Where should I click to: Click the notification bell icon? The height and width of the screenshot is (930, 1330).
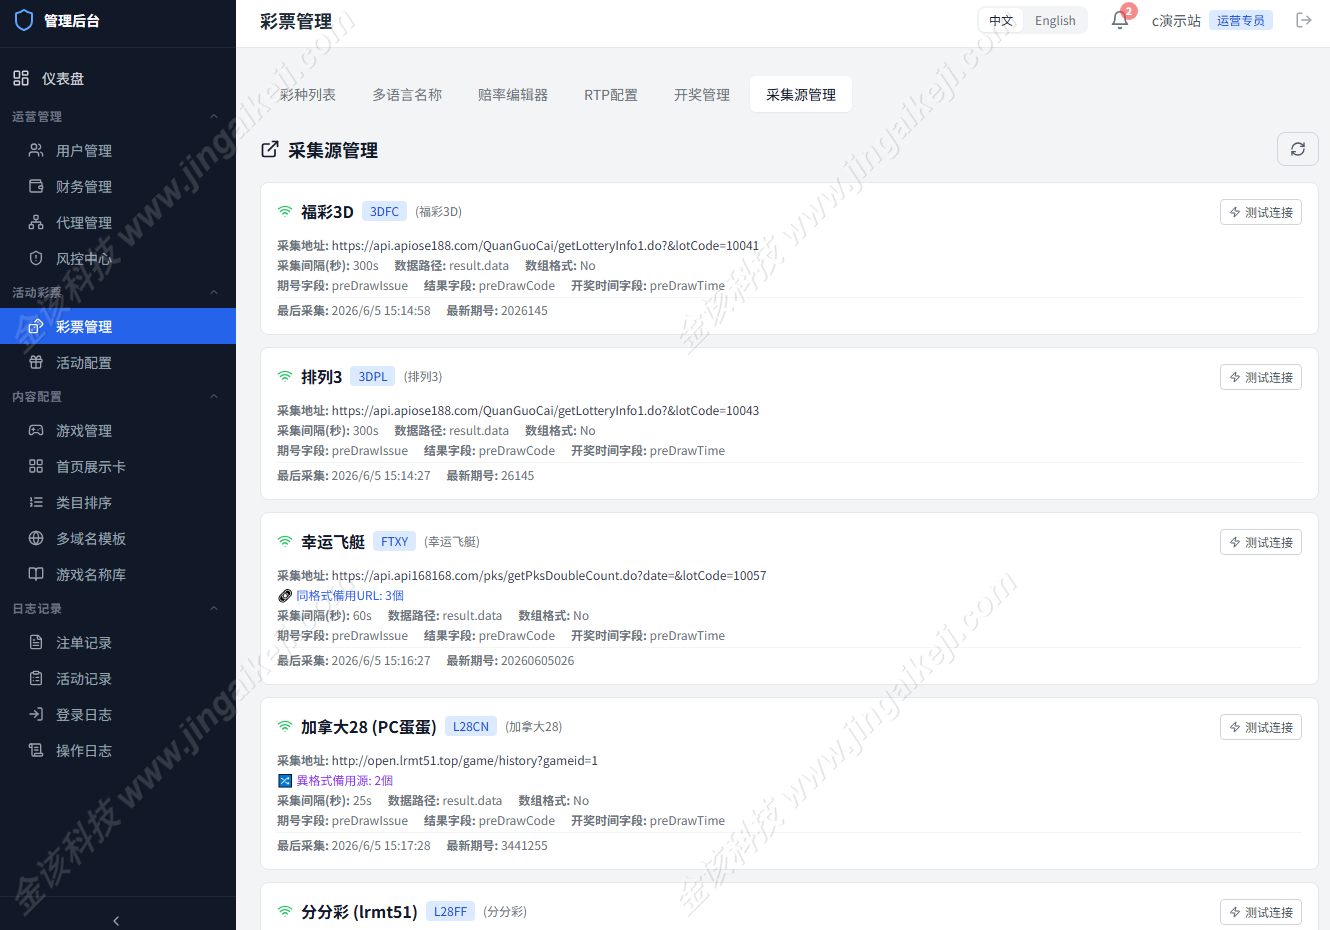pyautogui.click(x=1120, y=20)
